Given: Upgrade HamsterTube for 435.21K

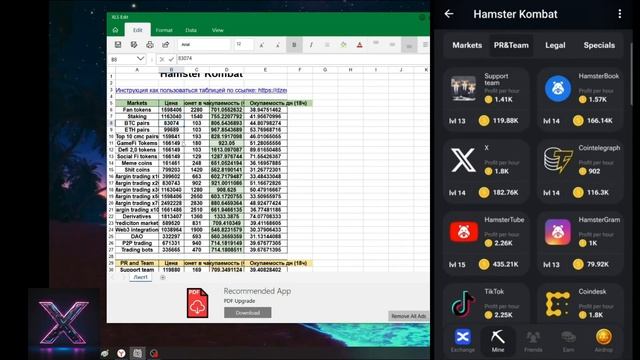Looking at the screenshot, I should (x=498, y=264).
